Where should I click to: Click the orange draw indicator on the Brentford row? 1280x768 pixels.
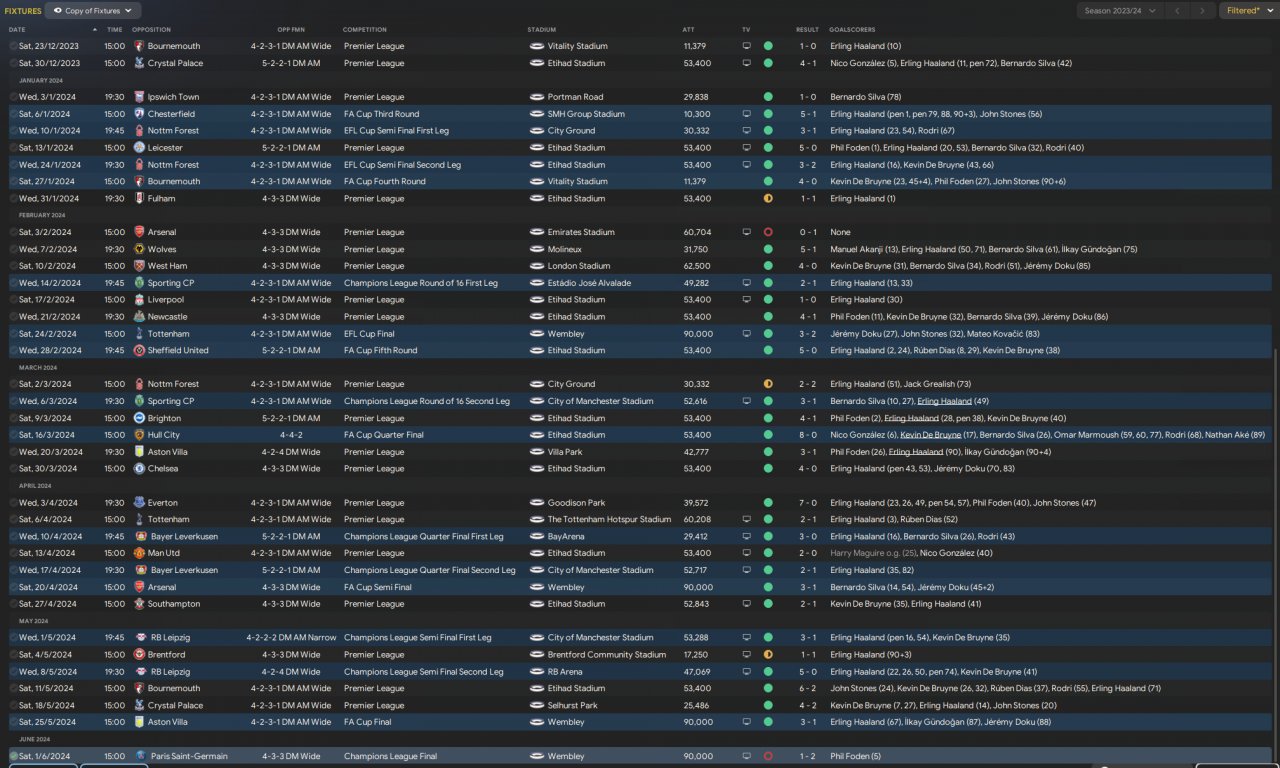(x=768, y=655)
